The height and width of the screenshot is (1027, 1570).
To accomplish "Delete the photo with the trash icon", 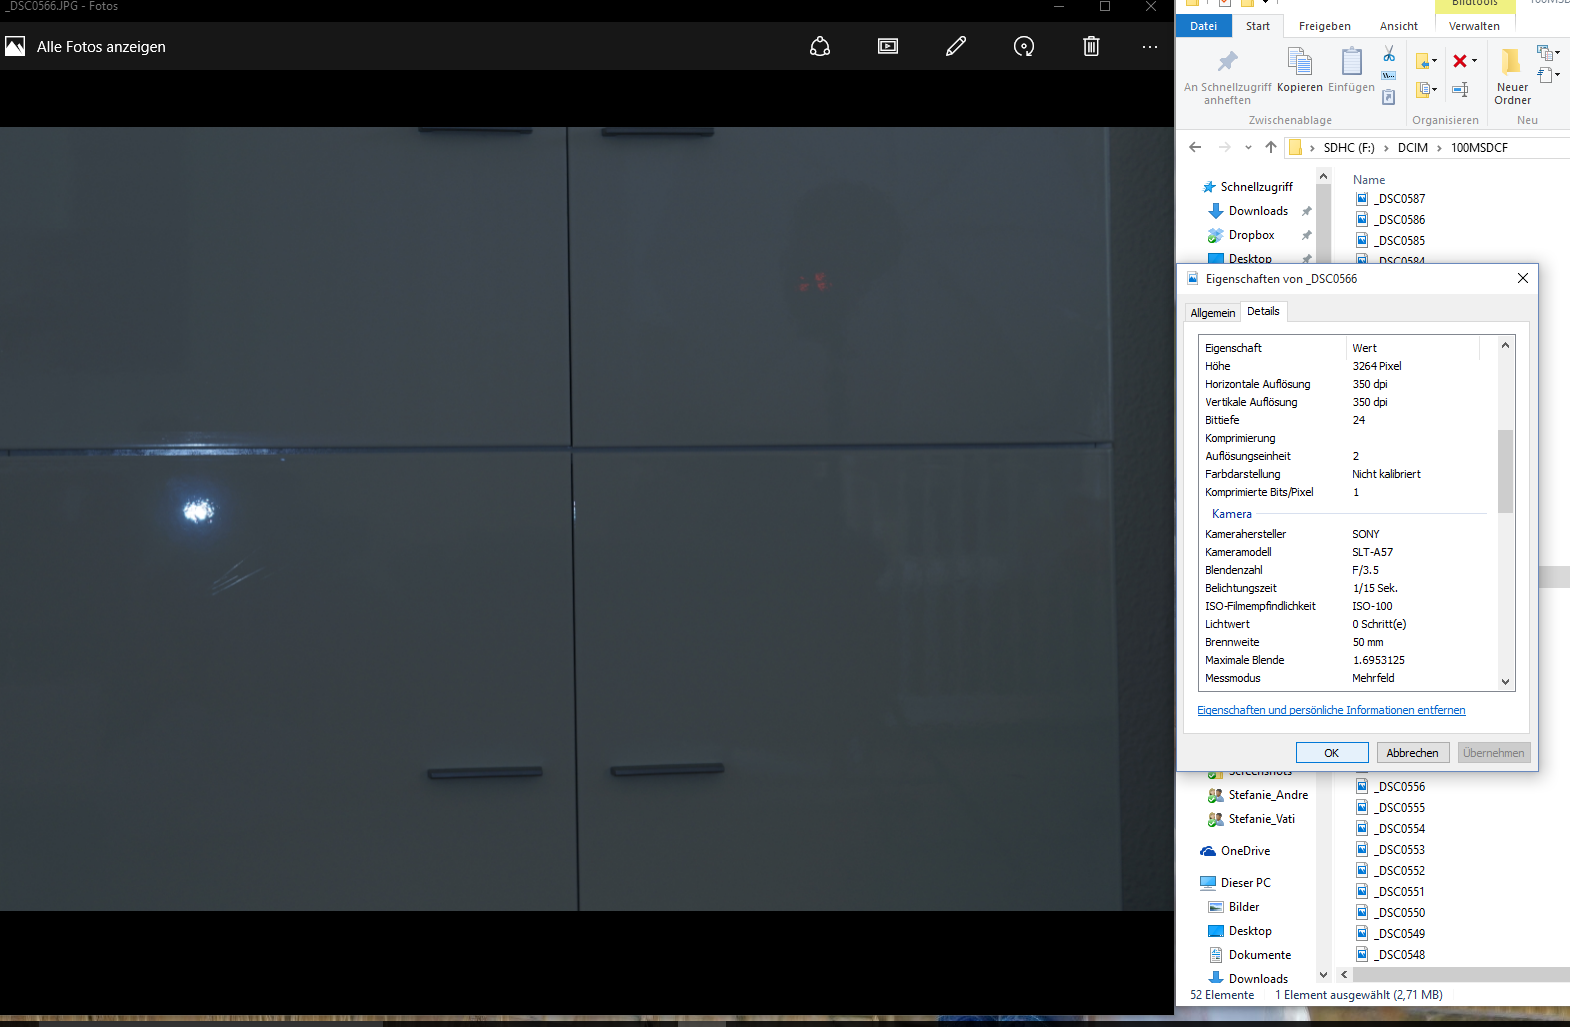I will 1091,46.
